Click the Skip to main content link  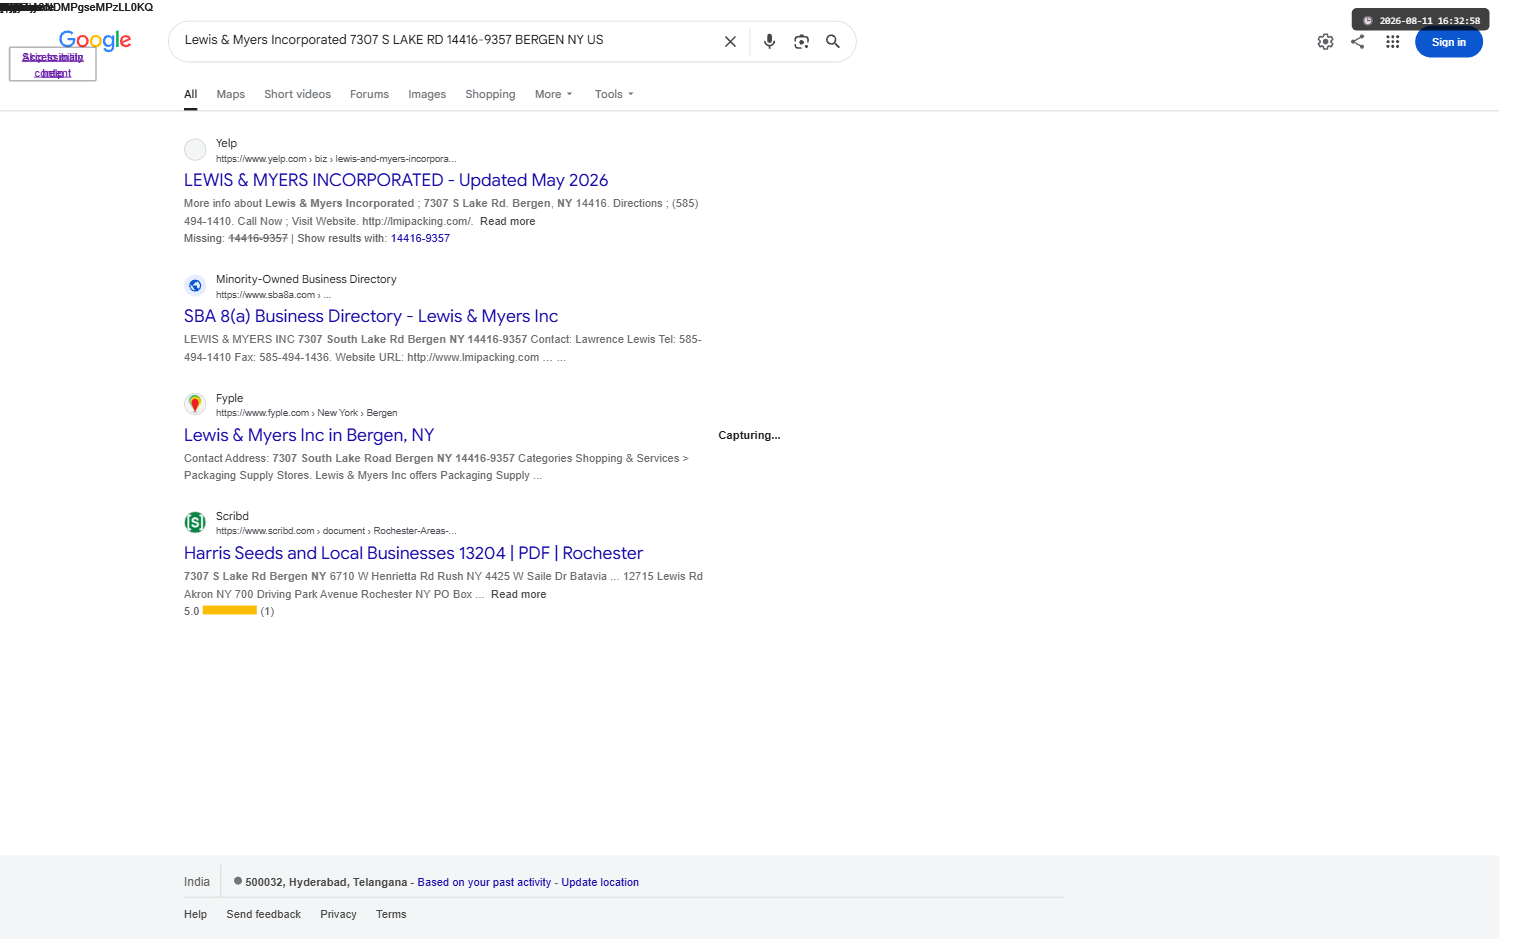coord(53,65)
